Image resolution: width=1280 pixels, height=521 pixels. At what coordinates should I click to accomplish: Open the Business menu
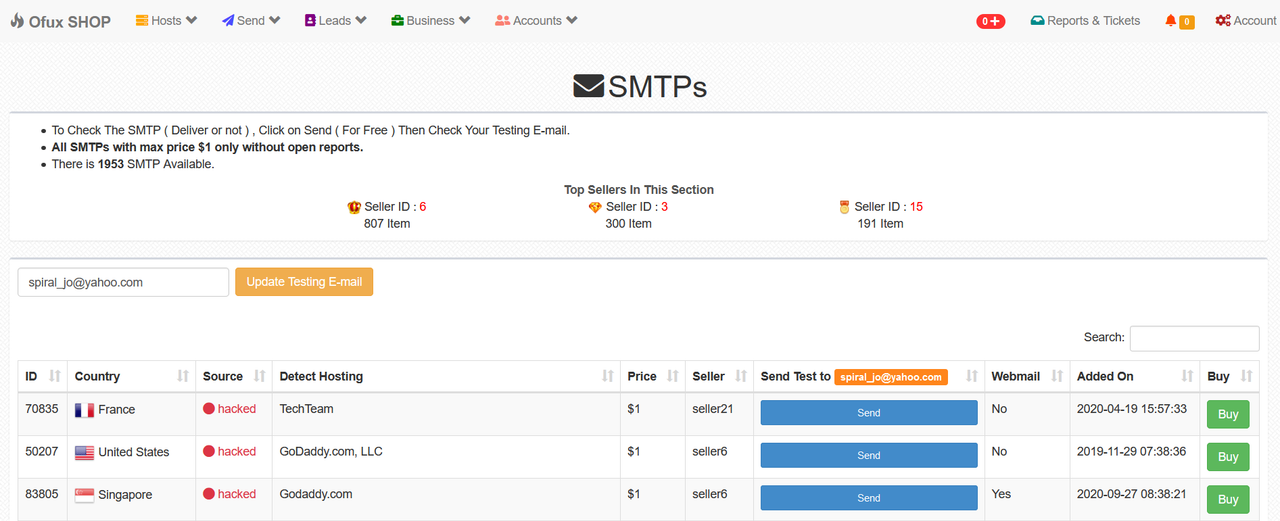tap(431, 20)
